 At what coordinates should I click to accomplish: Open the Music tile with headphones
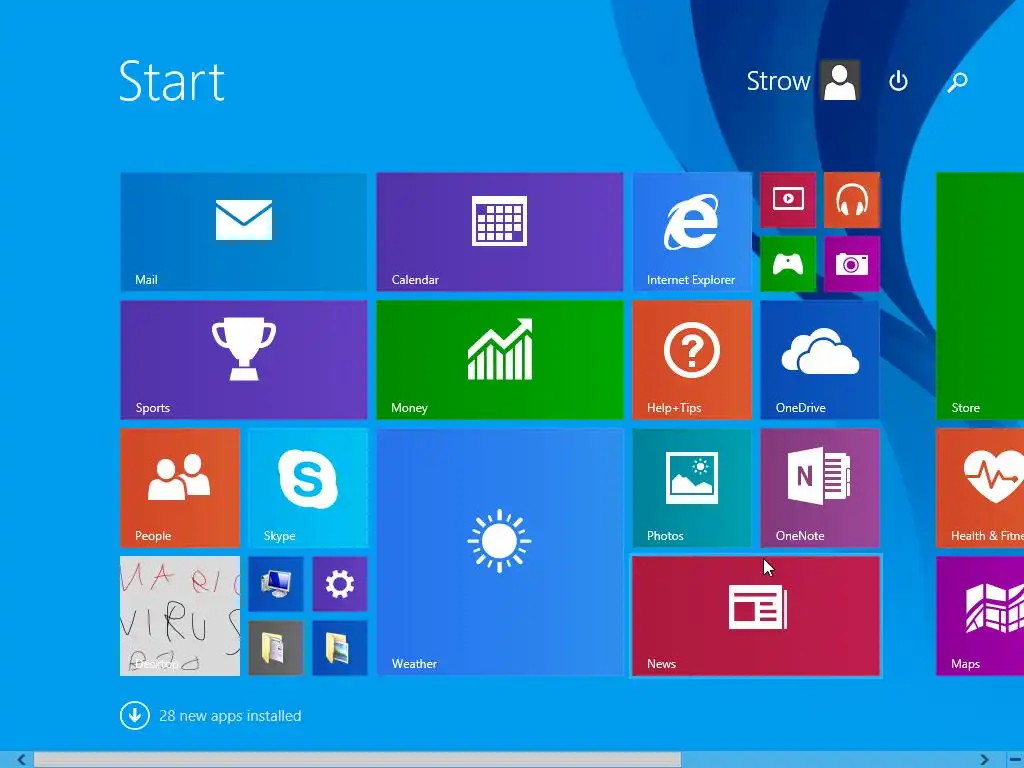(852, 200)
